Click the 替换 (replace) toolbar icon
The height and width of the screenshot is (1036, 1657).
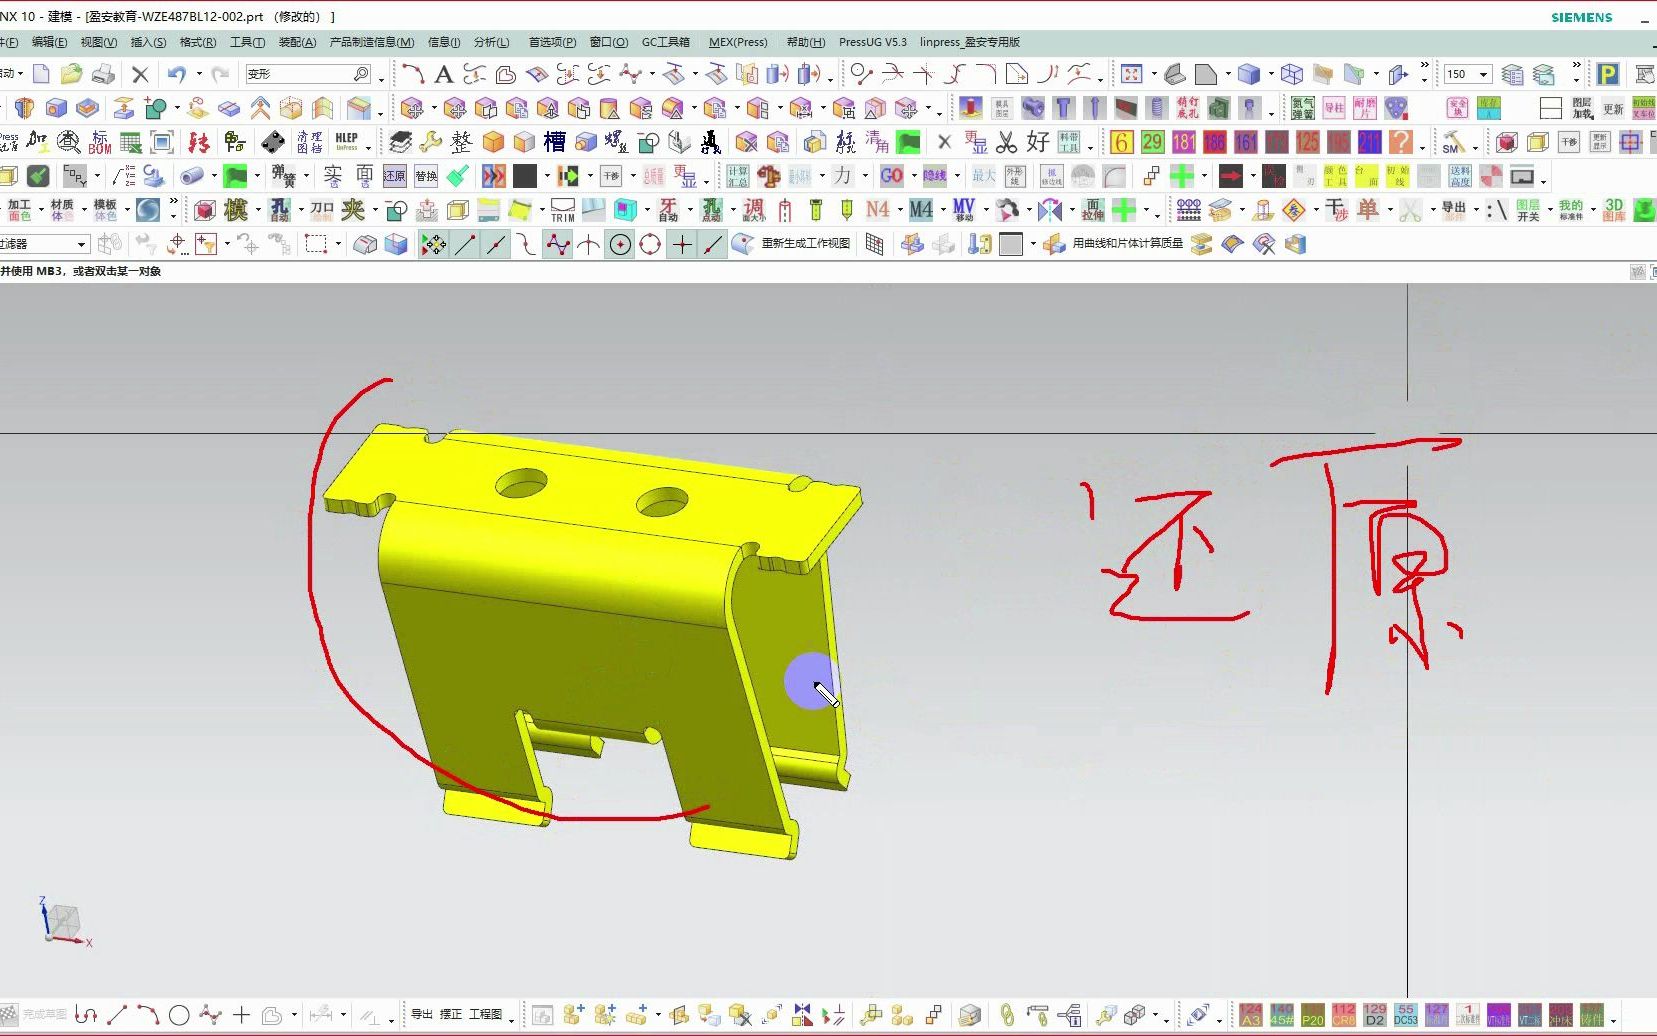tap(427, 176)
